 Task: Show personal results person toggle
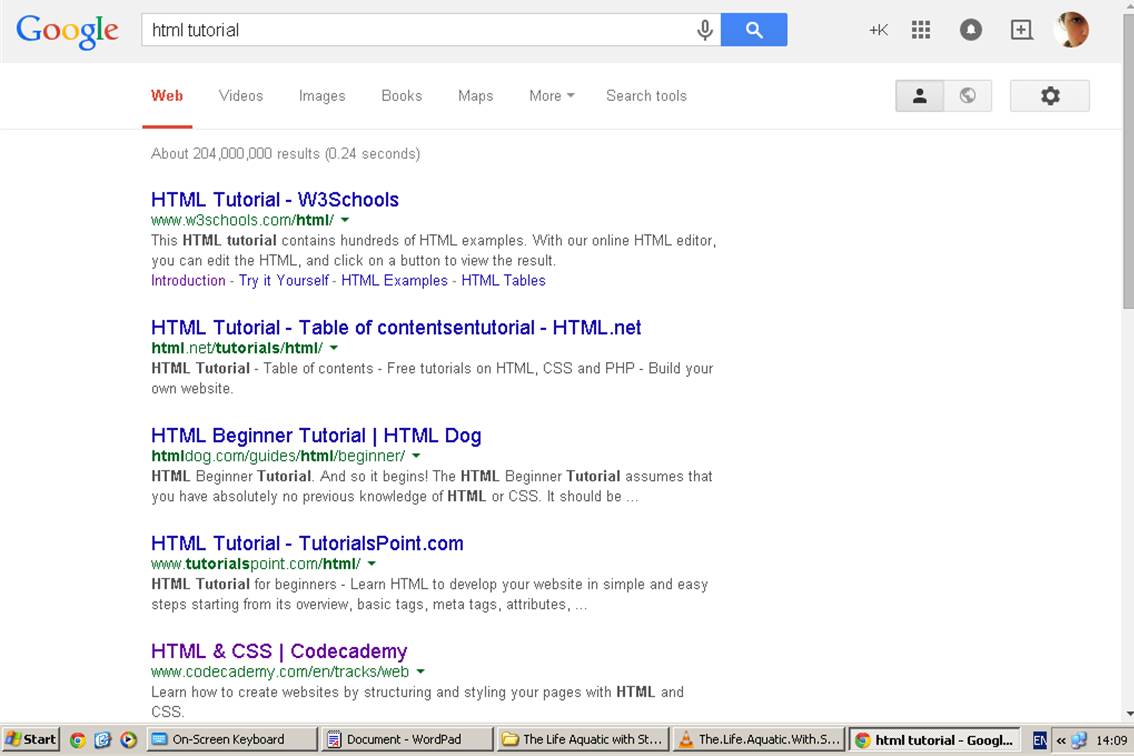point(919,95)
